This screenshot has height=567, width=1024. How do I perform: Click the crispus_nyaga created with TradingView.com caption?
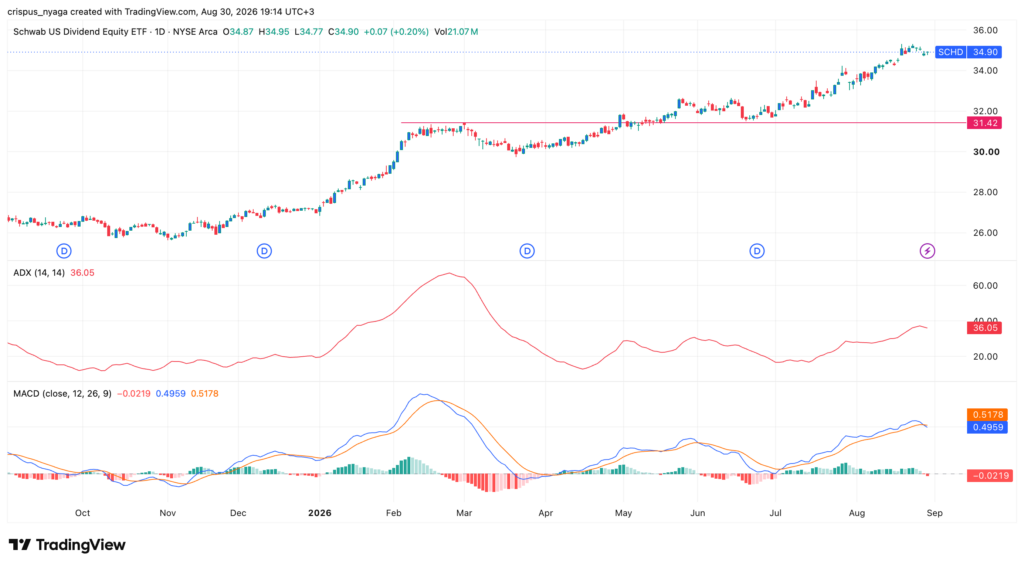pos(161,12)
